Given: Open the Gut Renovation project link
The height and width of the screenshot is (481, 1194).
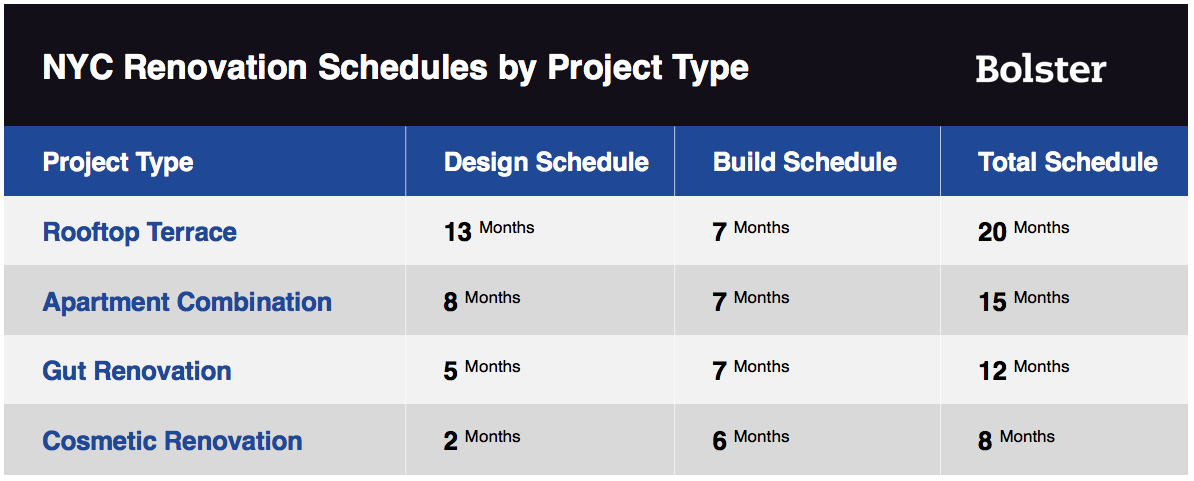Looking at the screenshot, I should pos(137,371).
